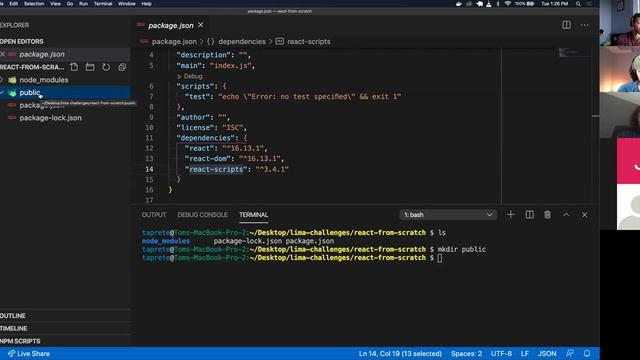Click the feedback icon in status bar
The width and height of the screenshot is (640, 360).
tap(570, 353)
